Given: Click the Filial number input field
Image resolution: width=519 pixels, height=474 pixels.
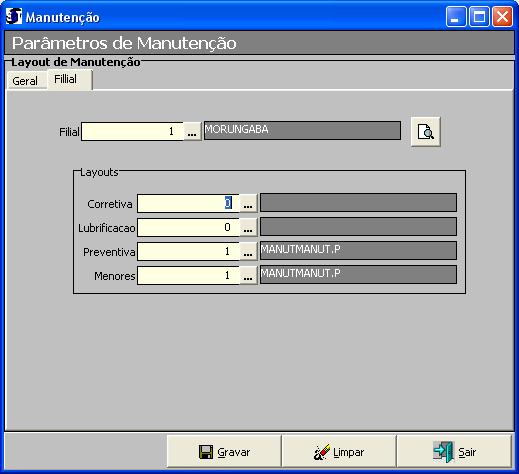Looking at the screenshot, I should (132, 131).
